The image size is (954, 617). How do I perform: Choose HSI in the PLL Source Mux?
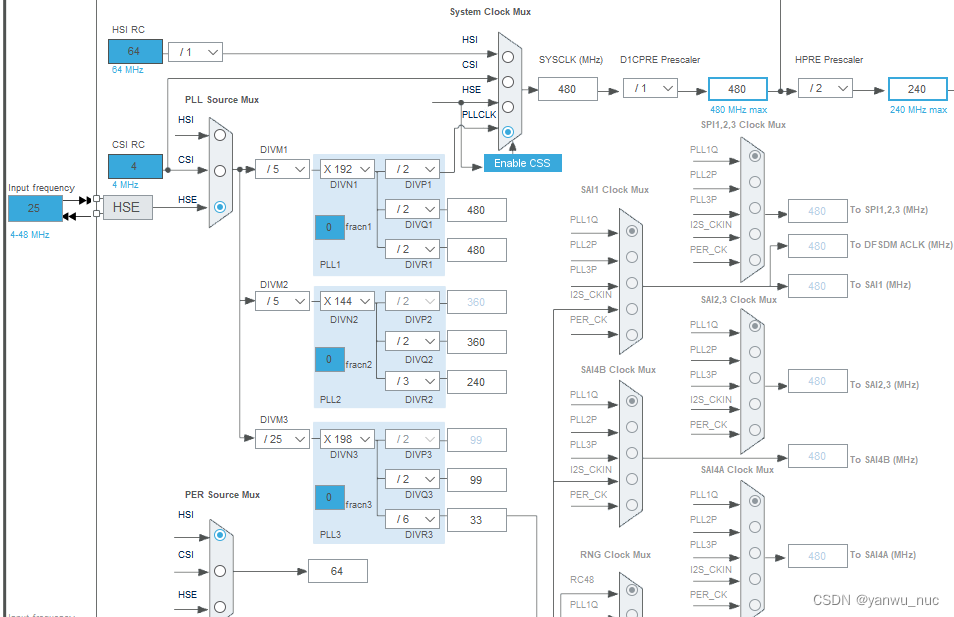[220, 135]
